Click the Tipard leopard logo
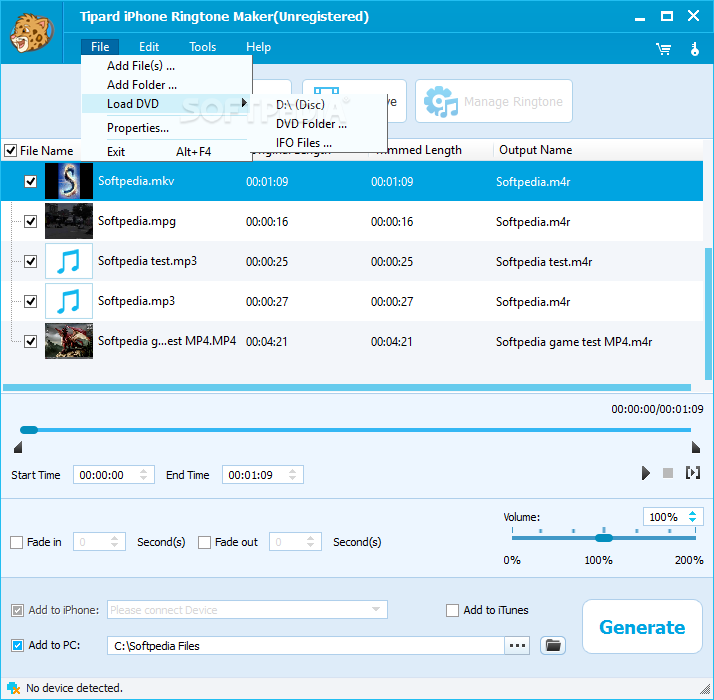This screenshot has width=714, height=700. coord(31,33)
